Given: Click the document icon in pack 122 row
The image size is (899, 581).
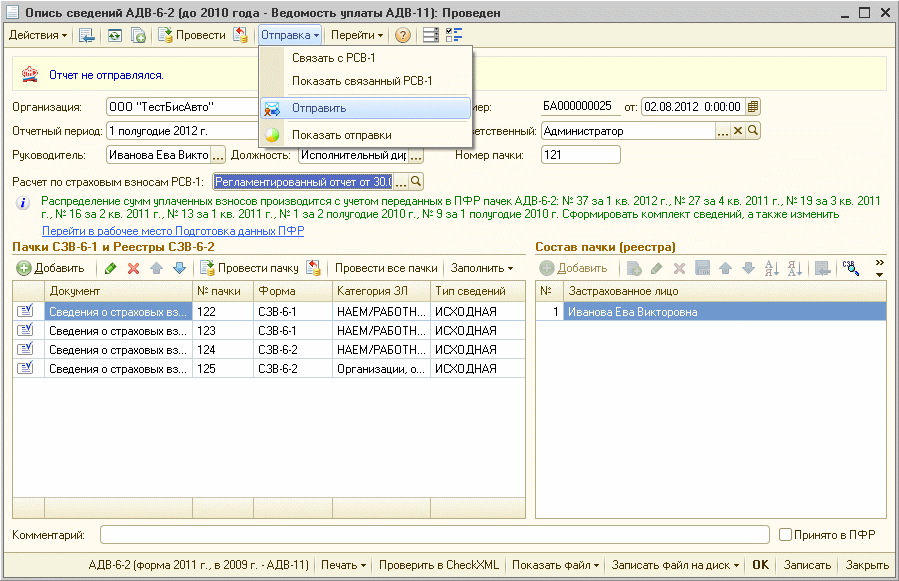Looking at the screenshot, I should coord(25,311).
